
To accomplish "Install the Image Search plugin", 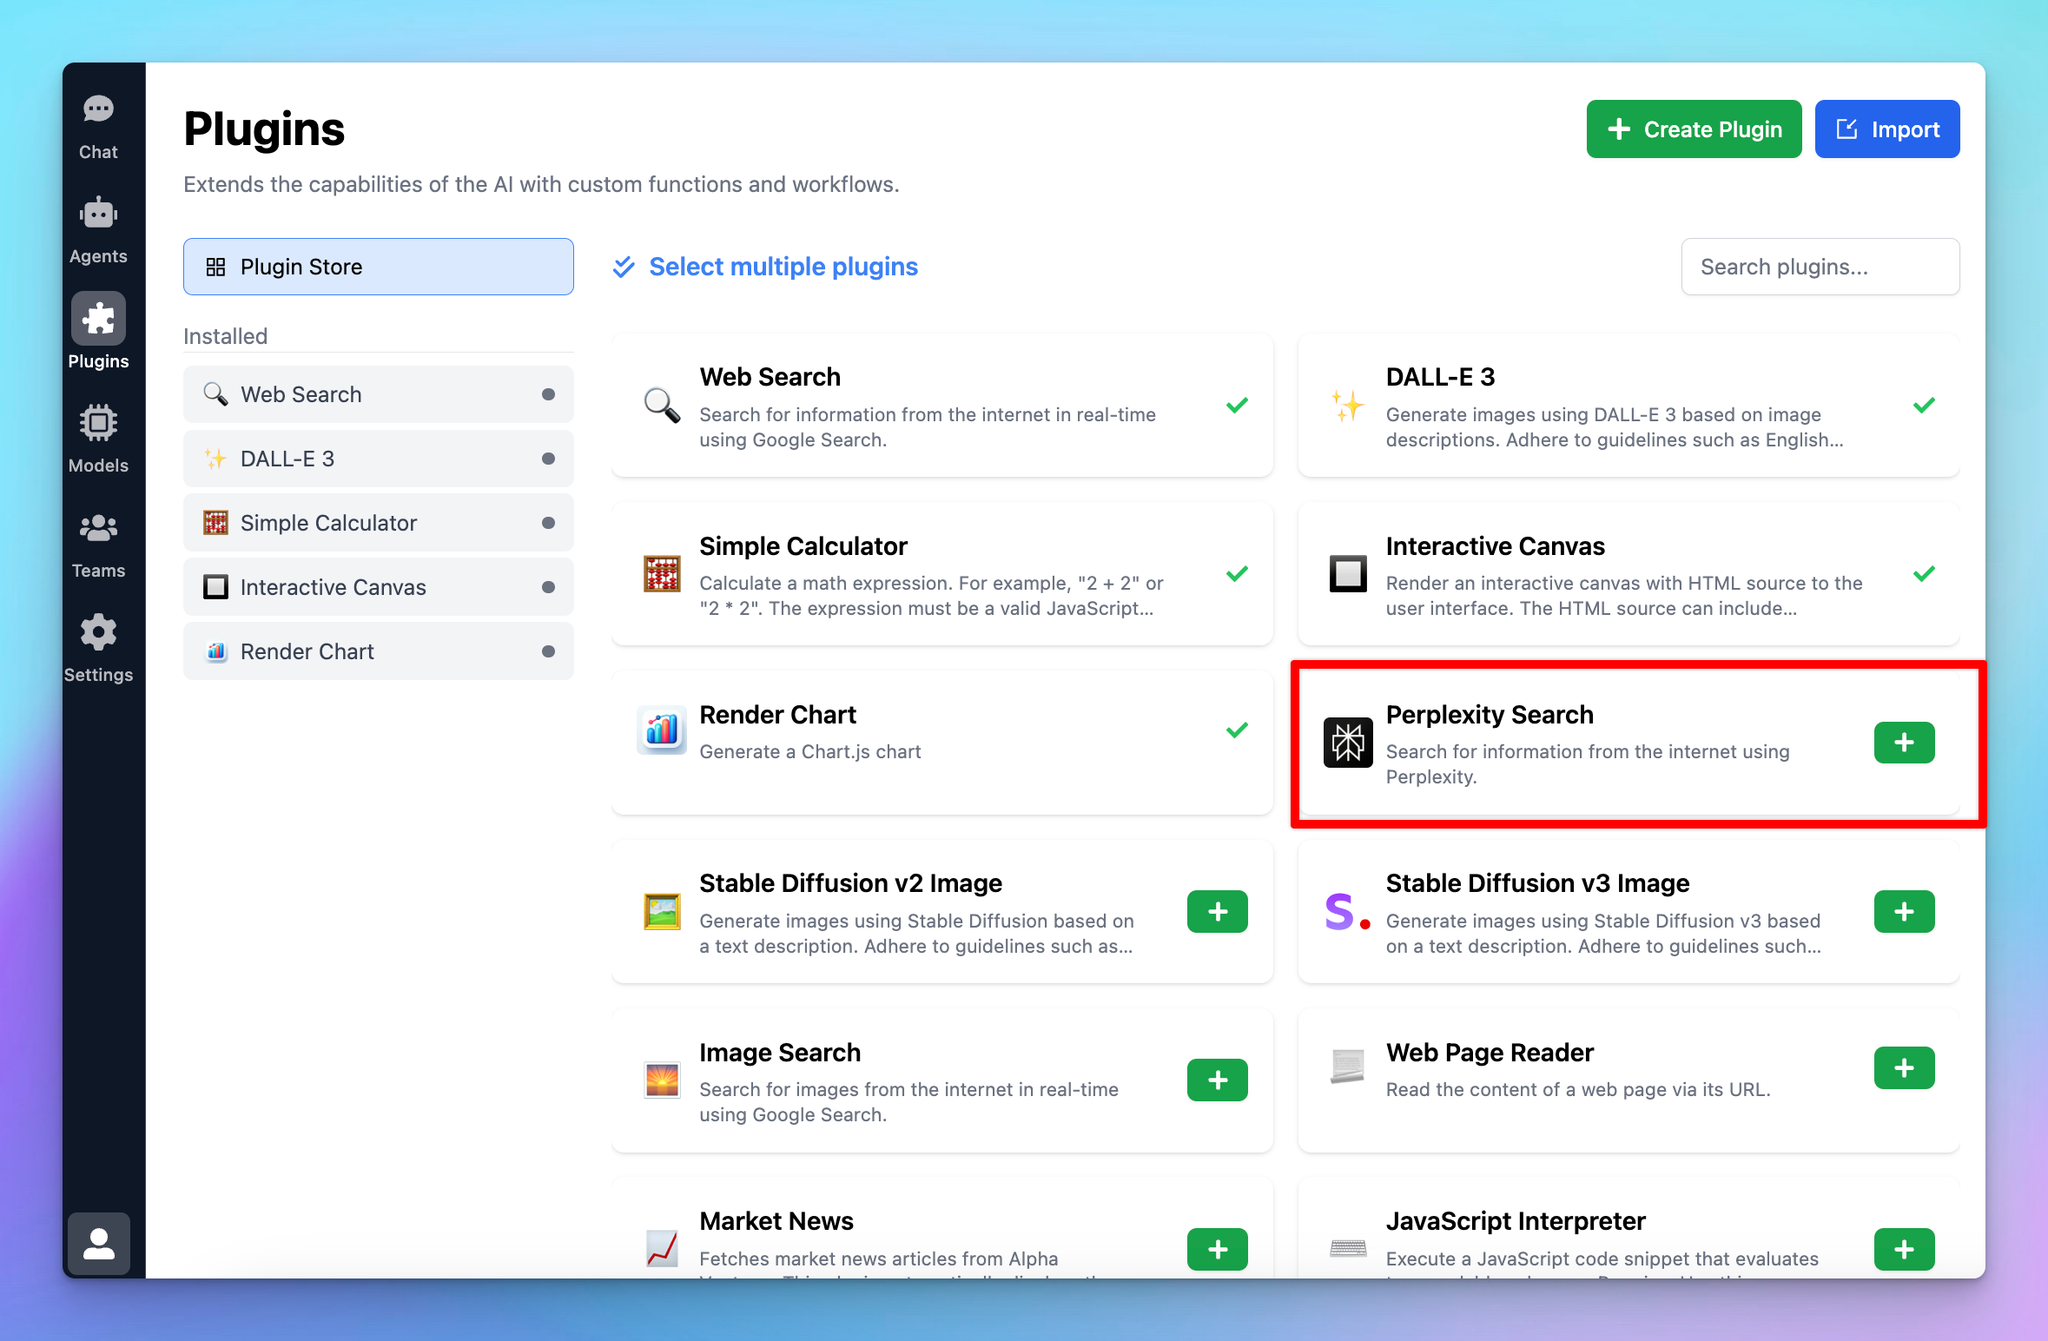I will pyautogui.click(x=1217, y=1080).
